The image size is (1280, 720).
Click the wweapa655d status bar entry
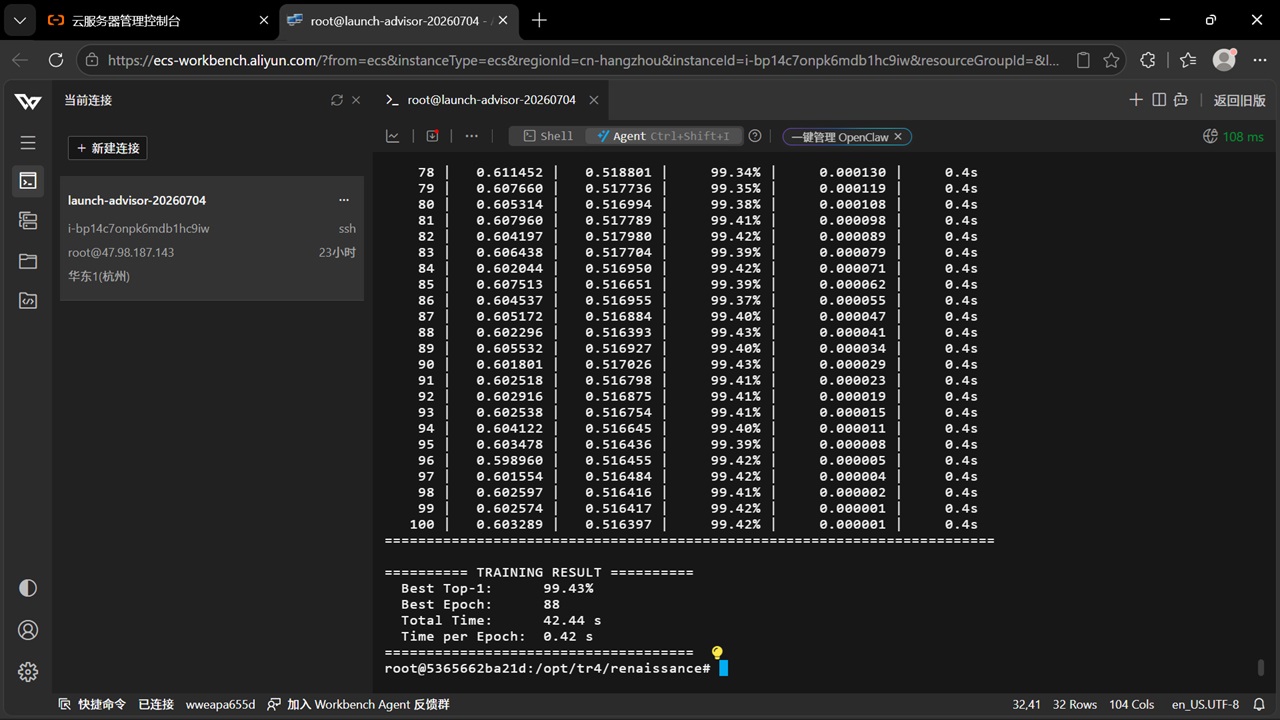pos(221,704)
